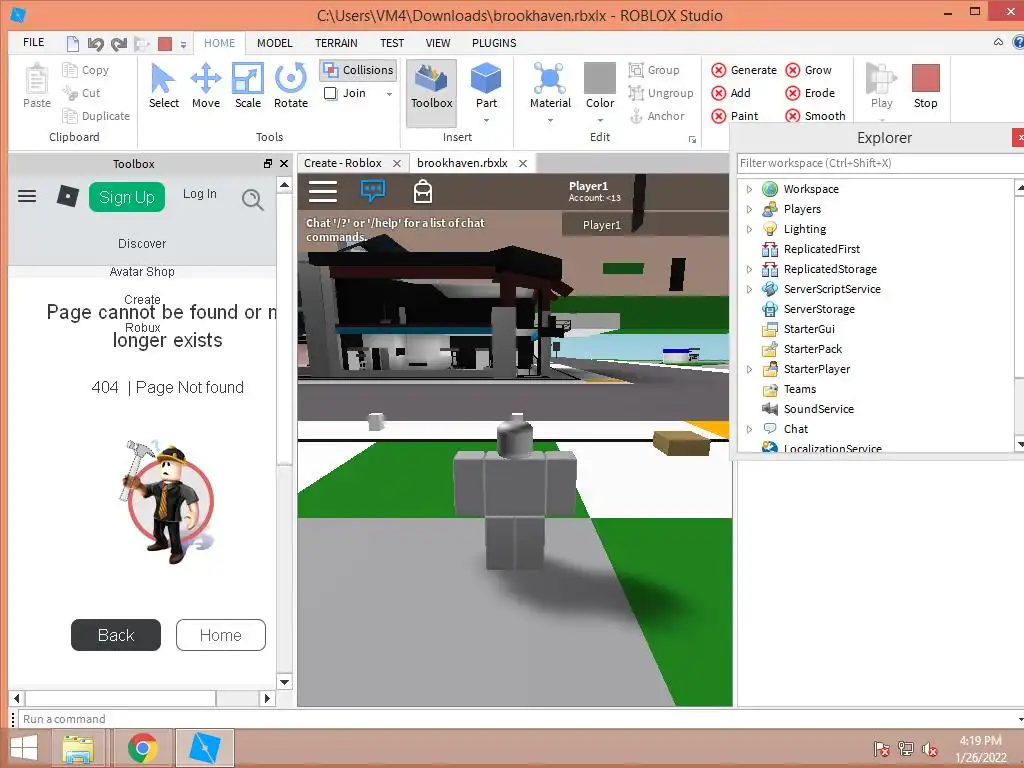Viewport: 1024px width, 768px height.
Task: Choose the Move tool
Action: point(206,86)
